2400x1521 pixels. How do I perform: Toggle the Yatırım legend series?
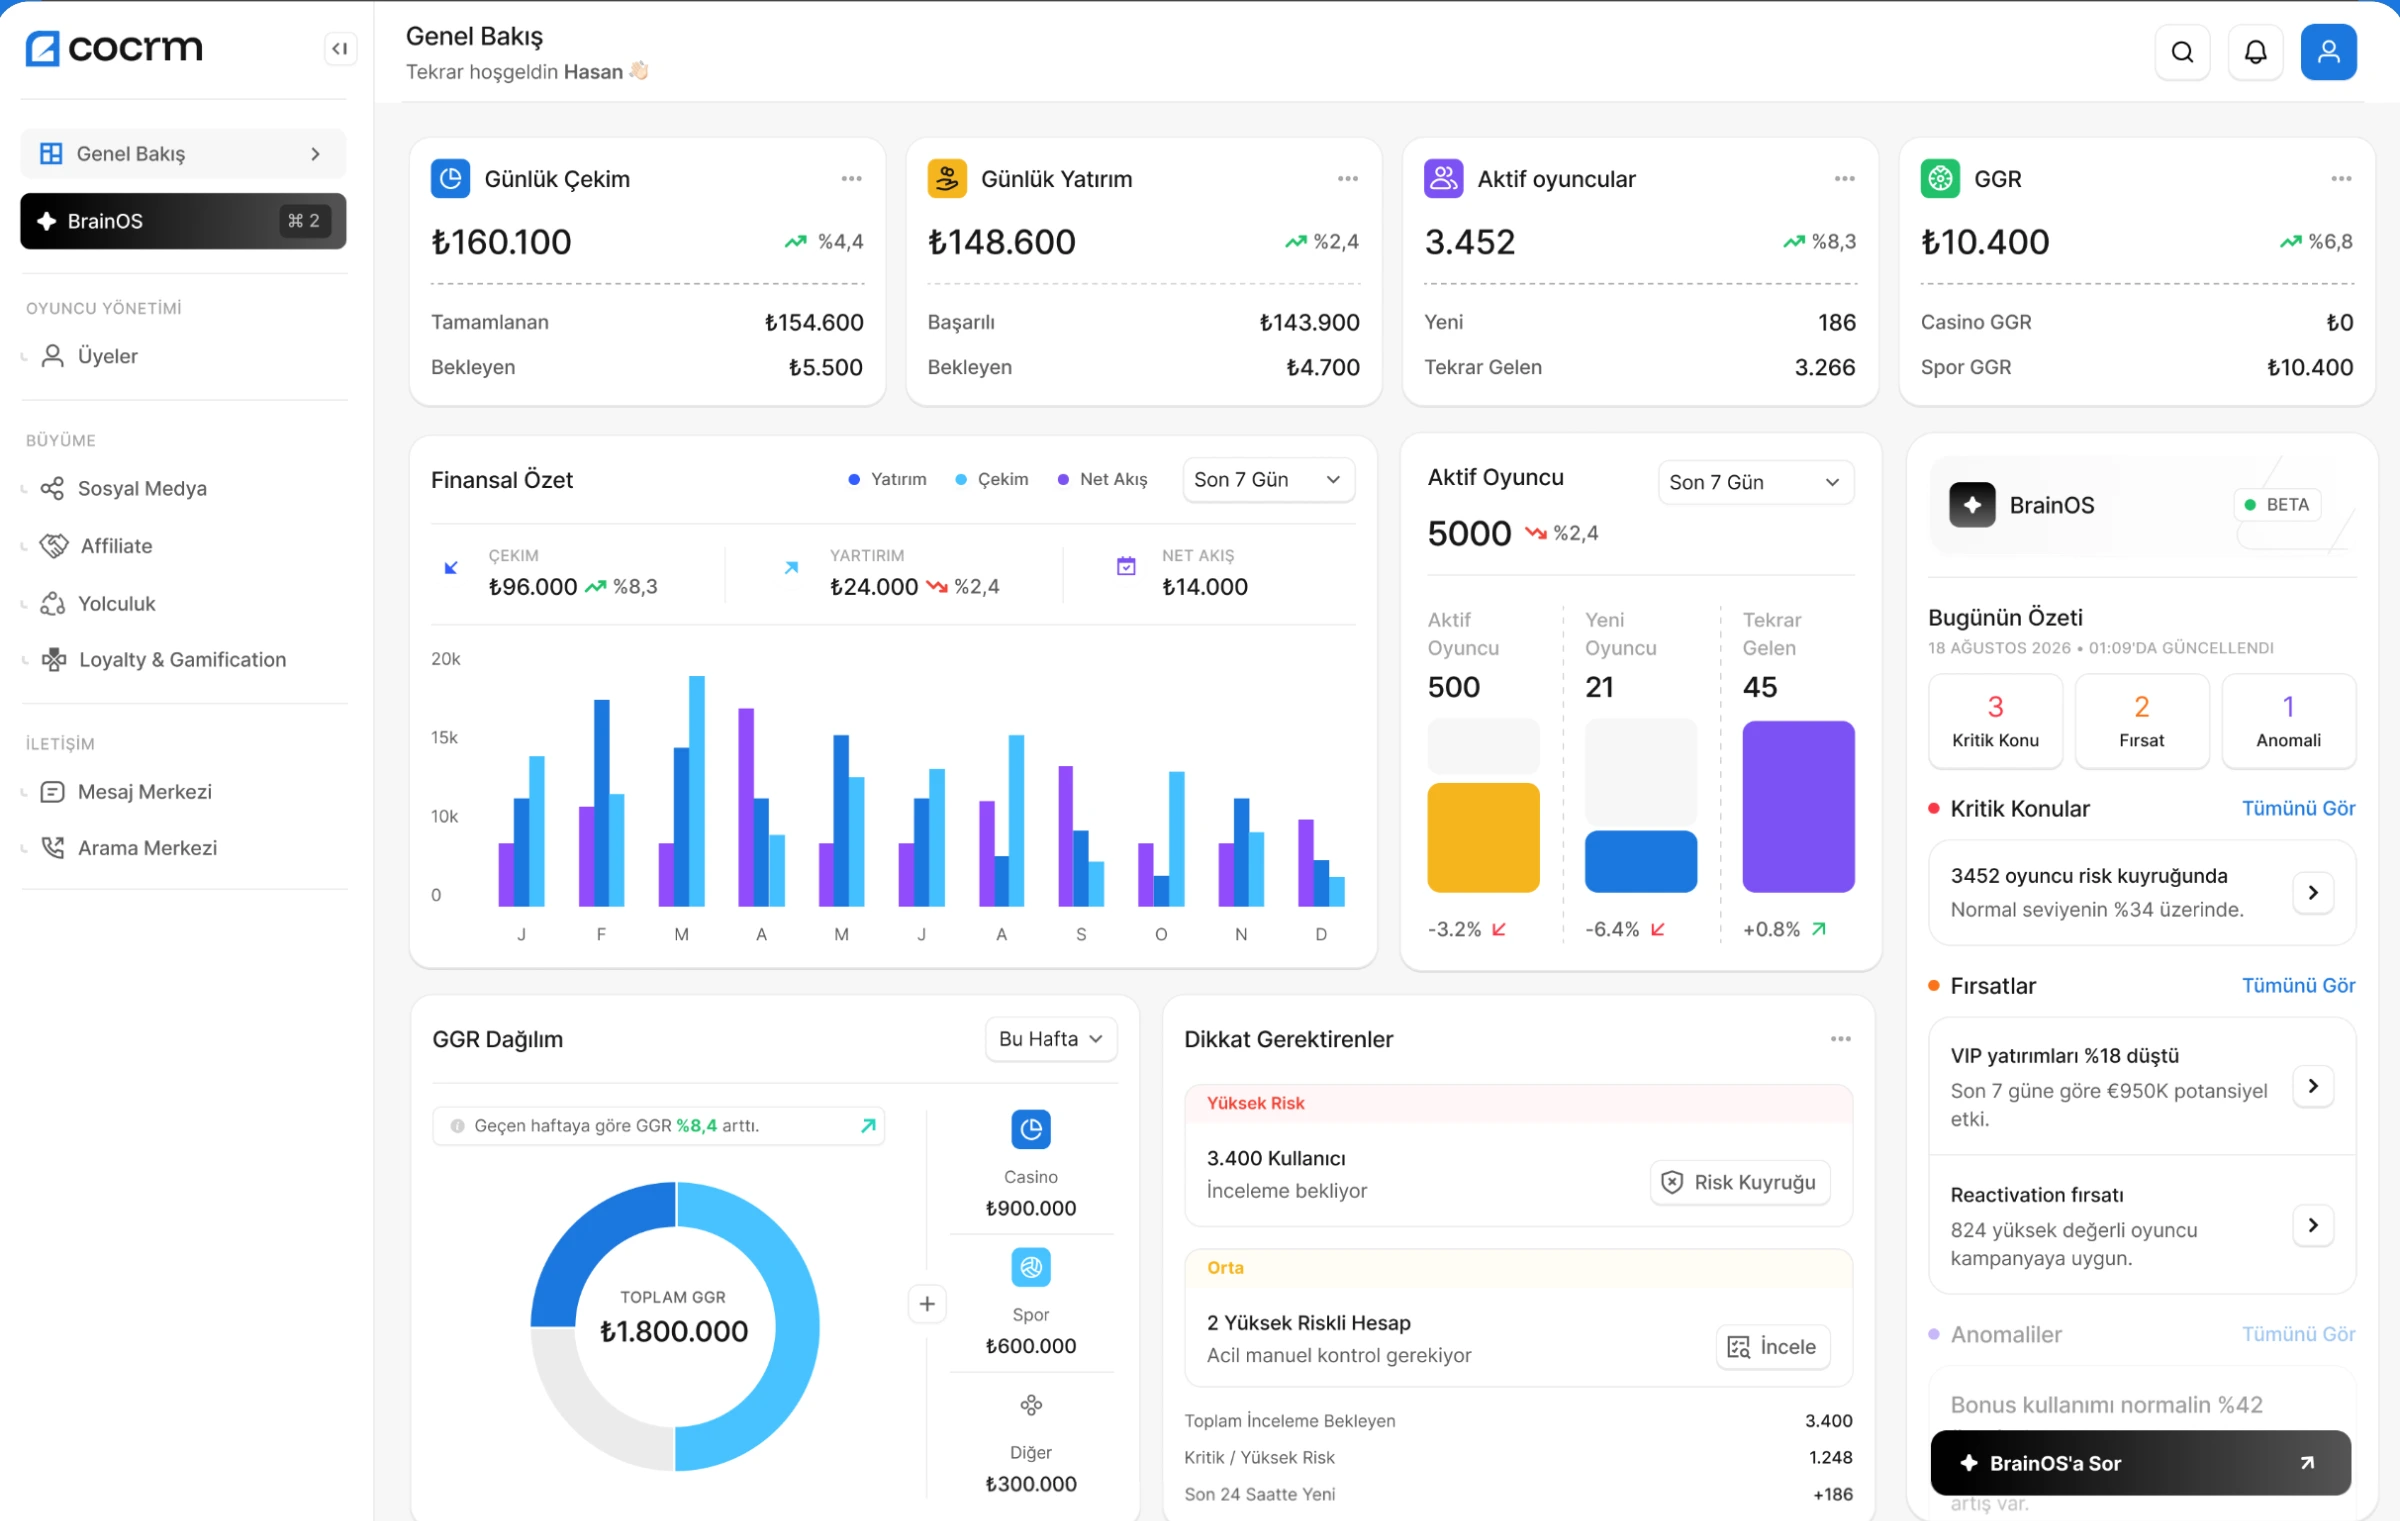click(887, 480)
